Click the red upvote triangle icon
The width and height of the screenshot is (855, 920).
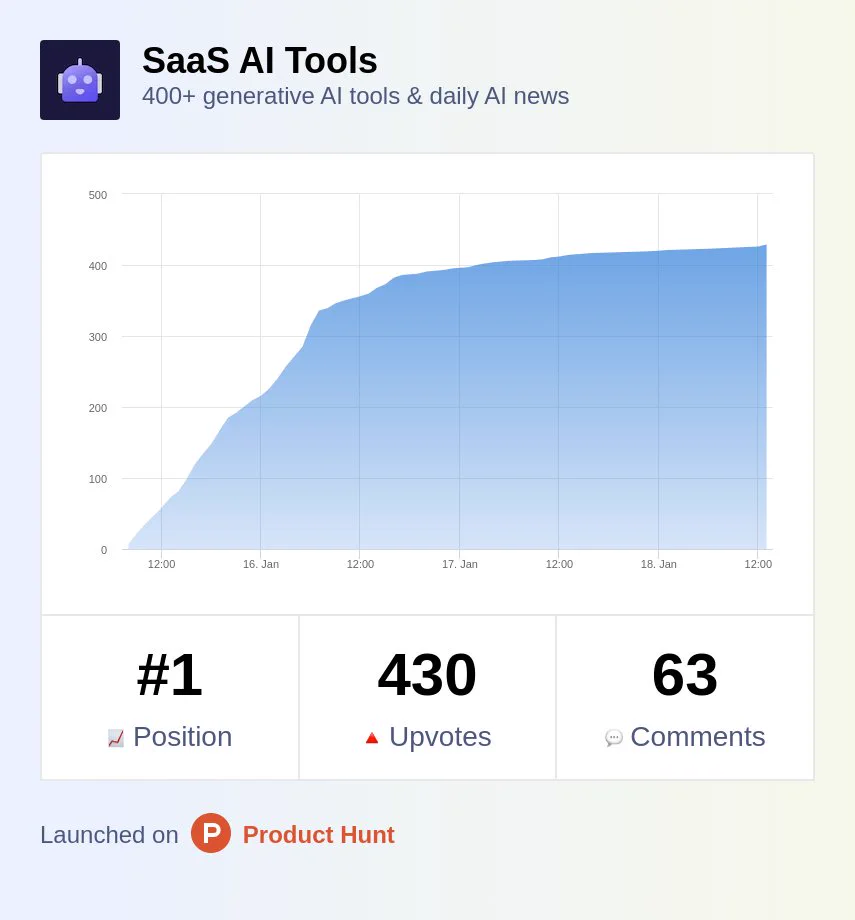pos(371,738)
